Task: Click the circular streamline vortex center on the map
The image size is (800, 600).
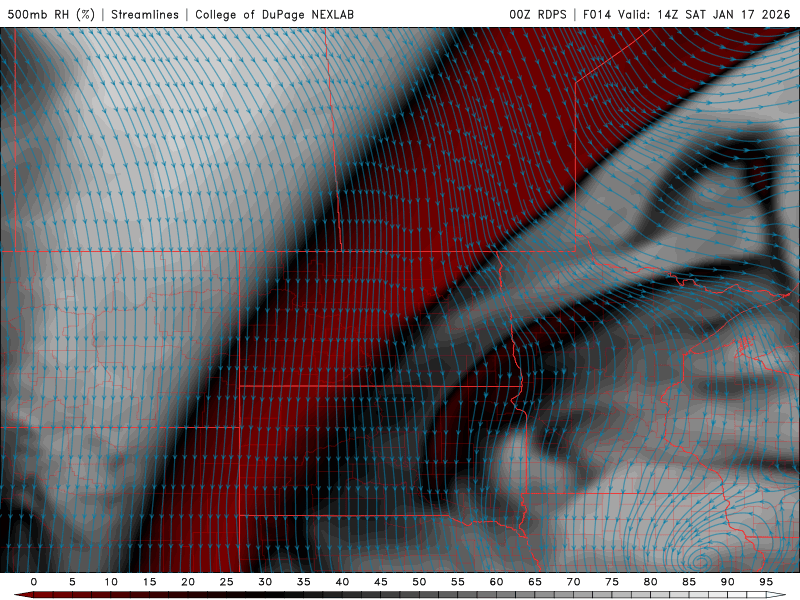Action: (701, 562)
